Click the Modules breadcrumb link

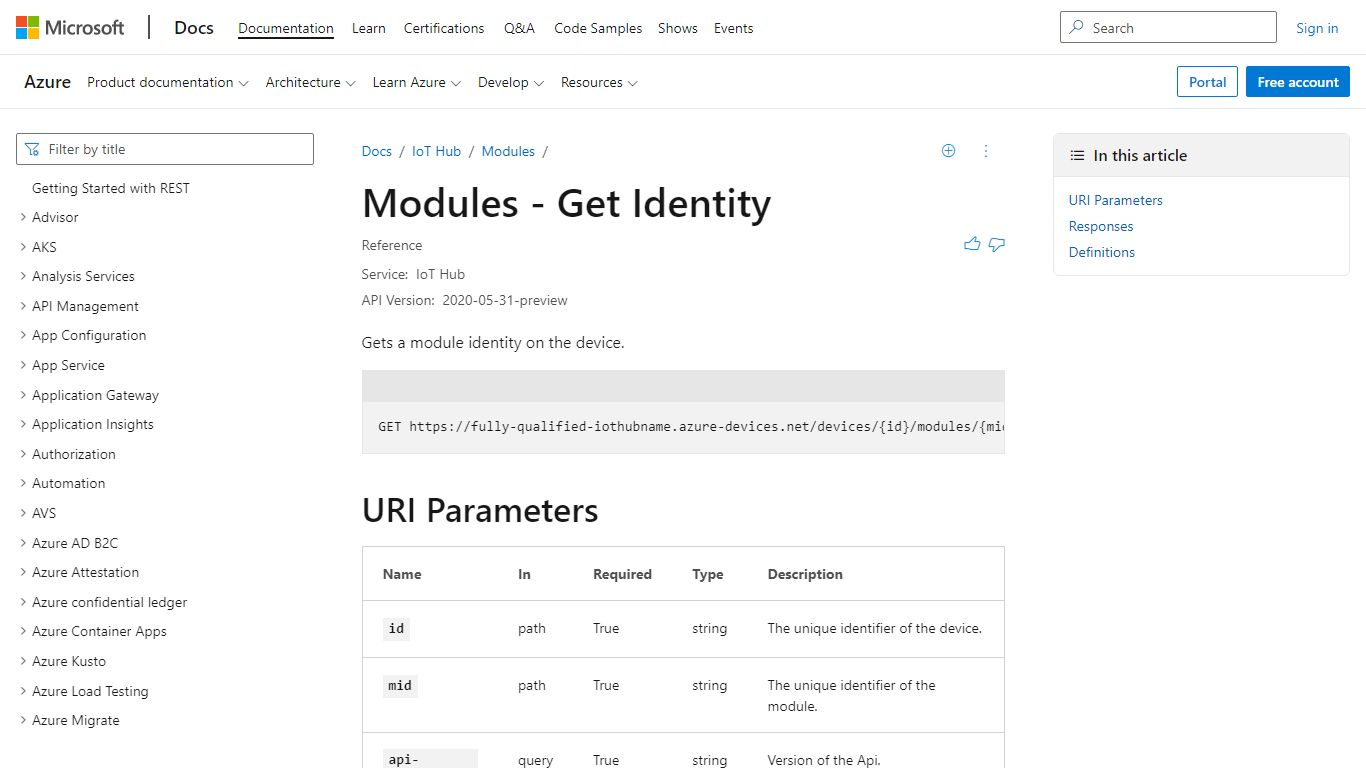point(508,151)
